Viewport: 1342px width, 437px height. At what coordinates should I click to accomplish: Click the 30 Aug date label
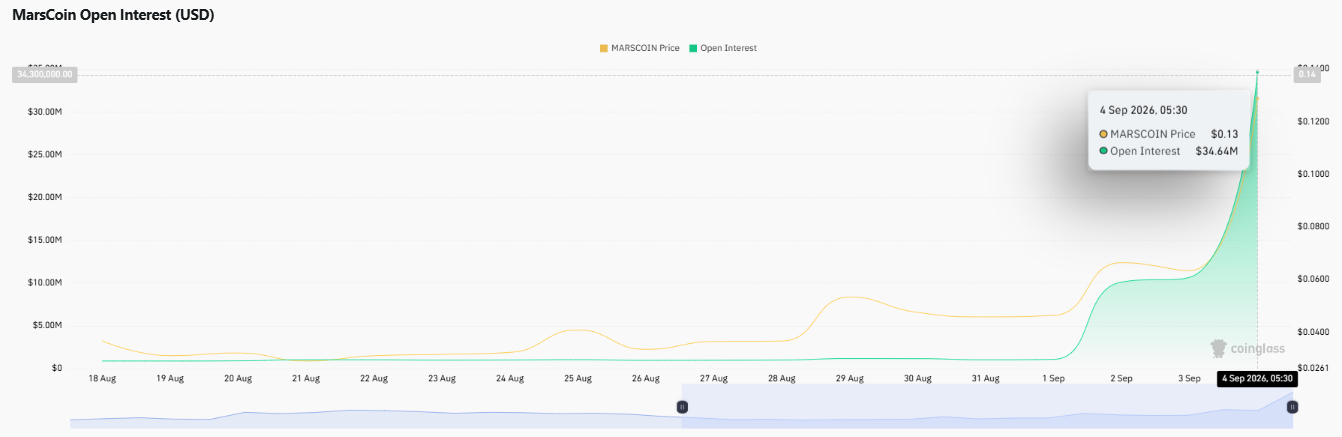pyautogui.click(x=918, y=379)
